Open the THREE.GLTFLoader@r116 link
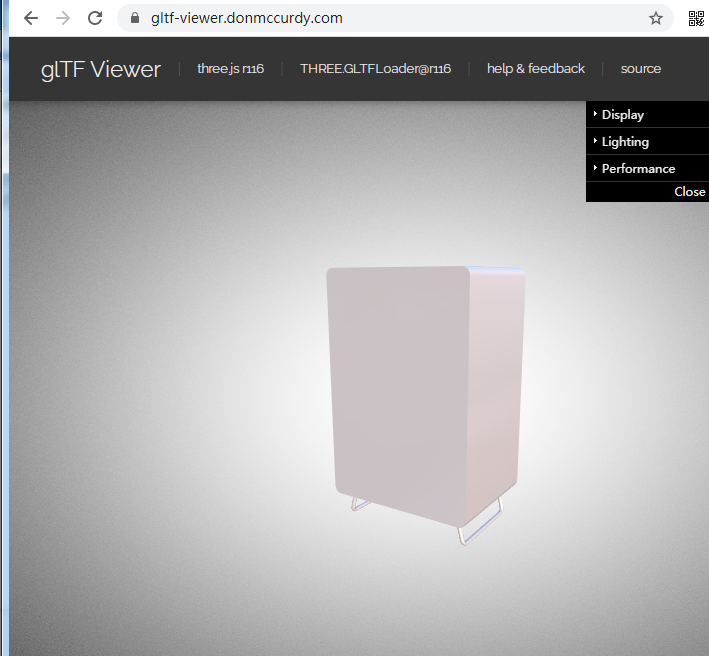The width and height of the screenshot is (709, 656). (376, 69)
